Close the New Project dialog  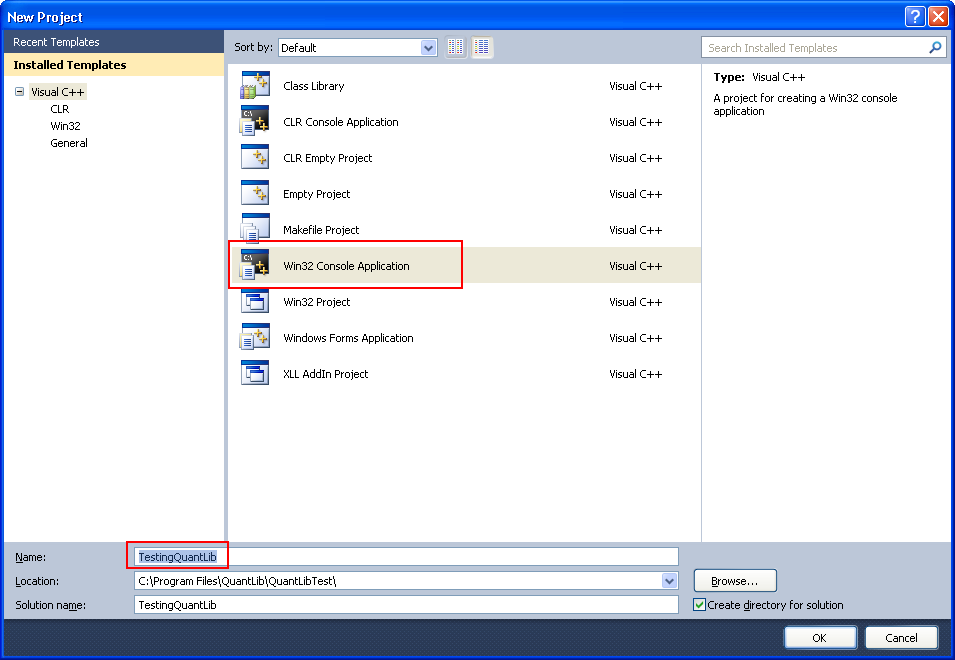point(939,16)
